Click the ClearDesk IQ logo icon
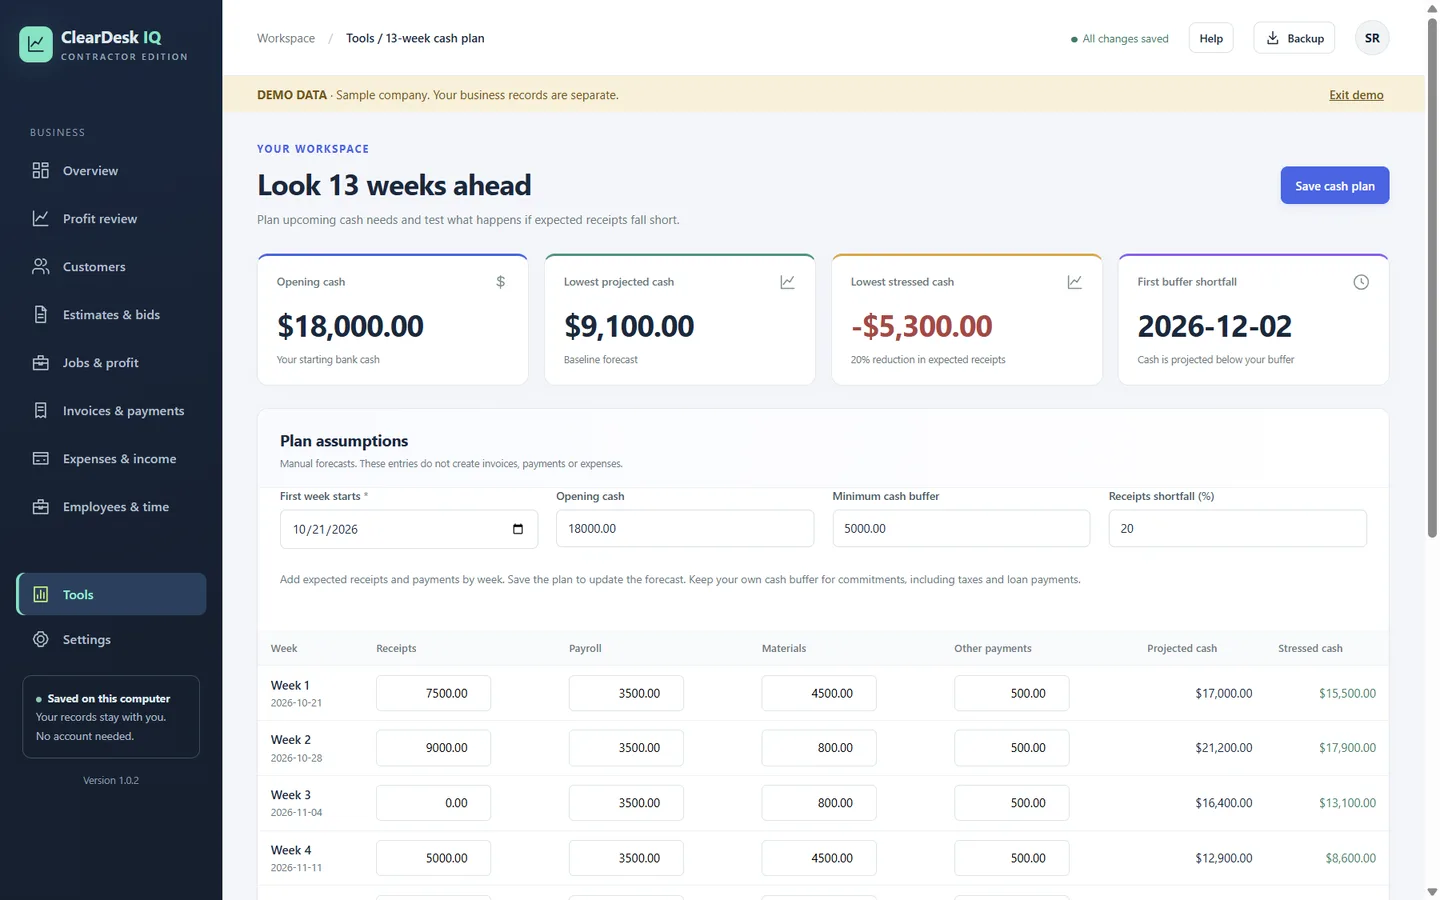 click(x=36, y=44)
